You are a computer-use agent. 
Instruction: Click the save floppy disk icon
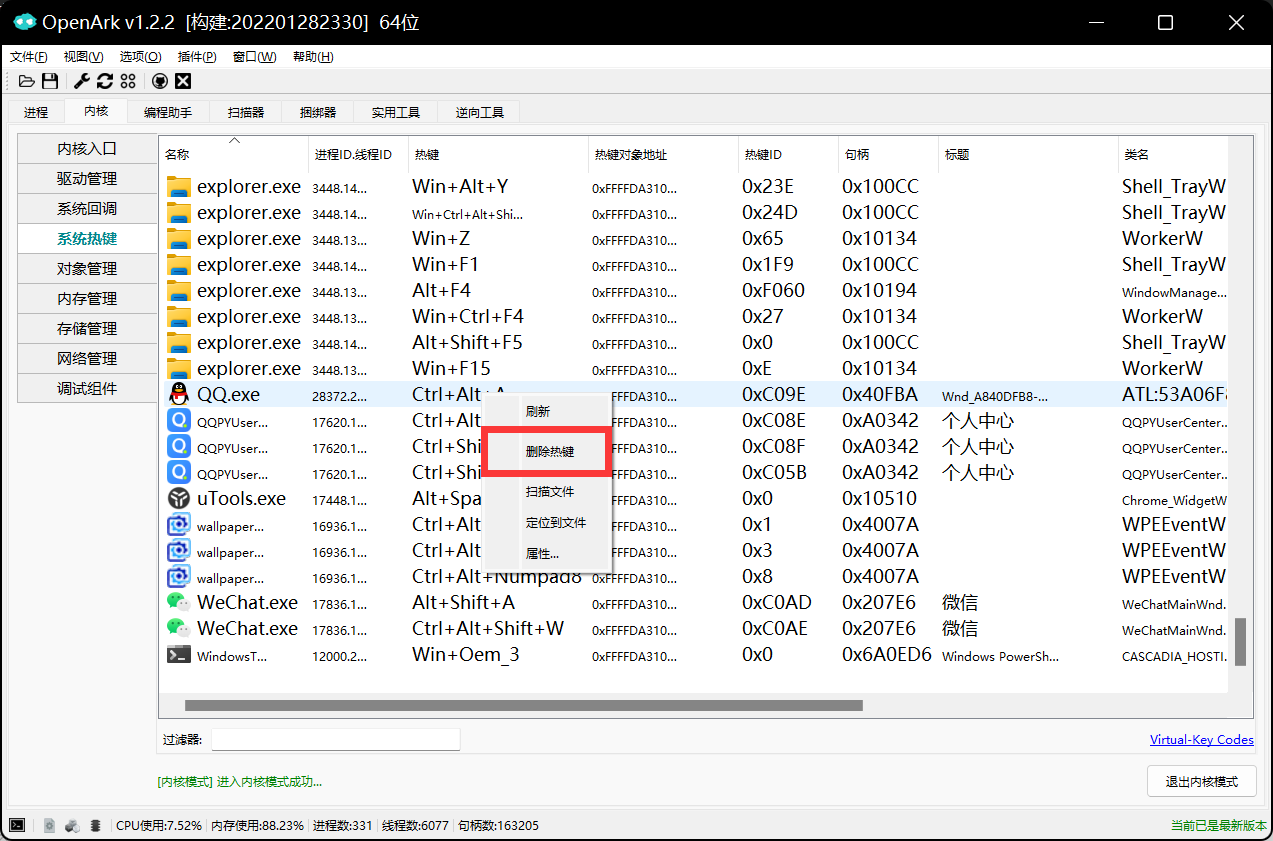[50, 81]
